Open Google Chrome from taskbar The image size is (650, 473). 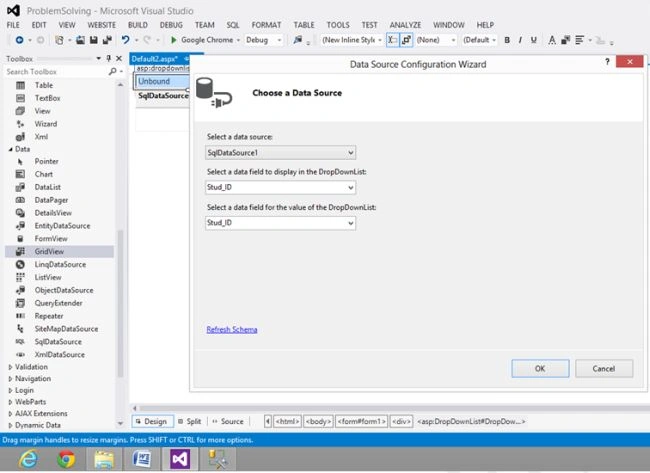66,459
